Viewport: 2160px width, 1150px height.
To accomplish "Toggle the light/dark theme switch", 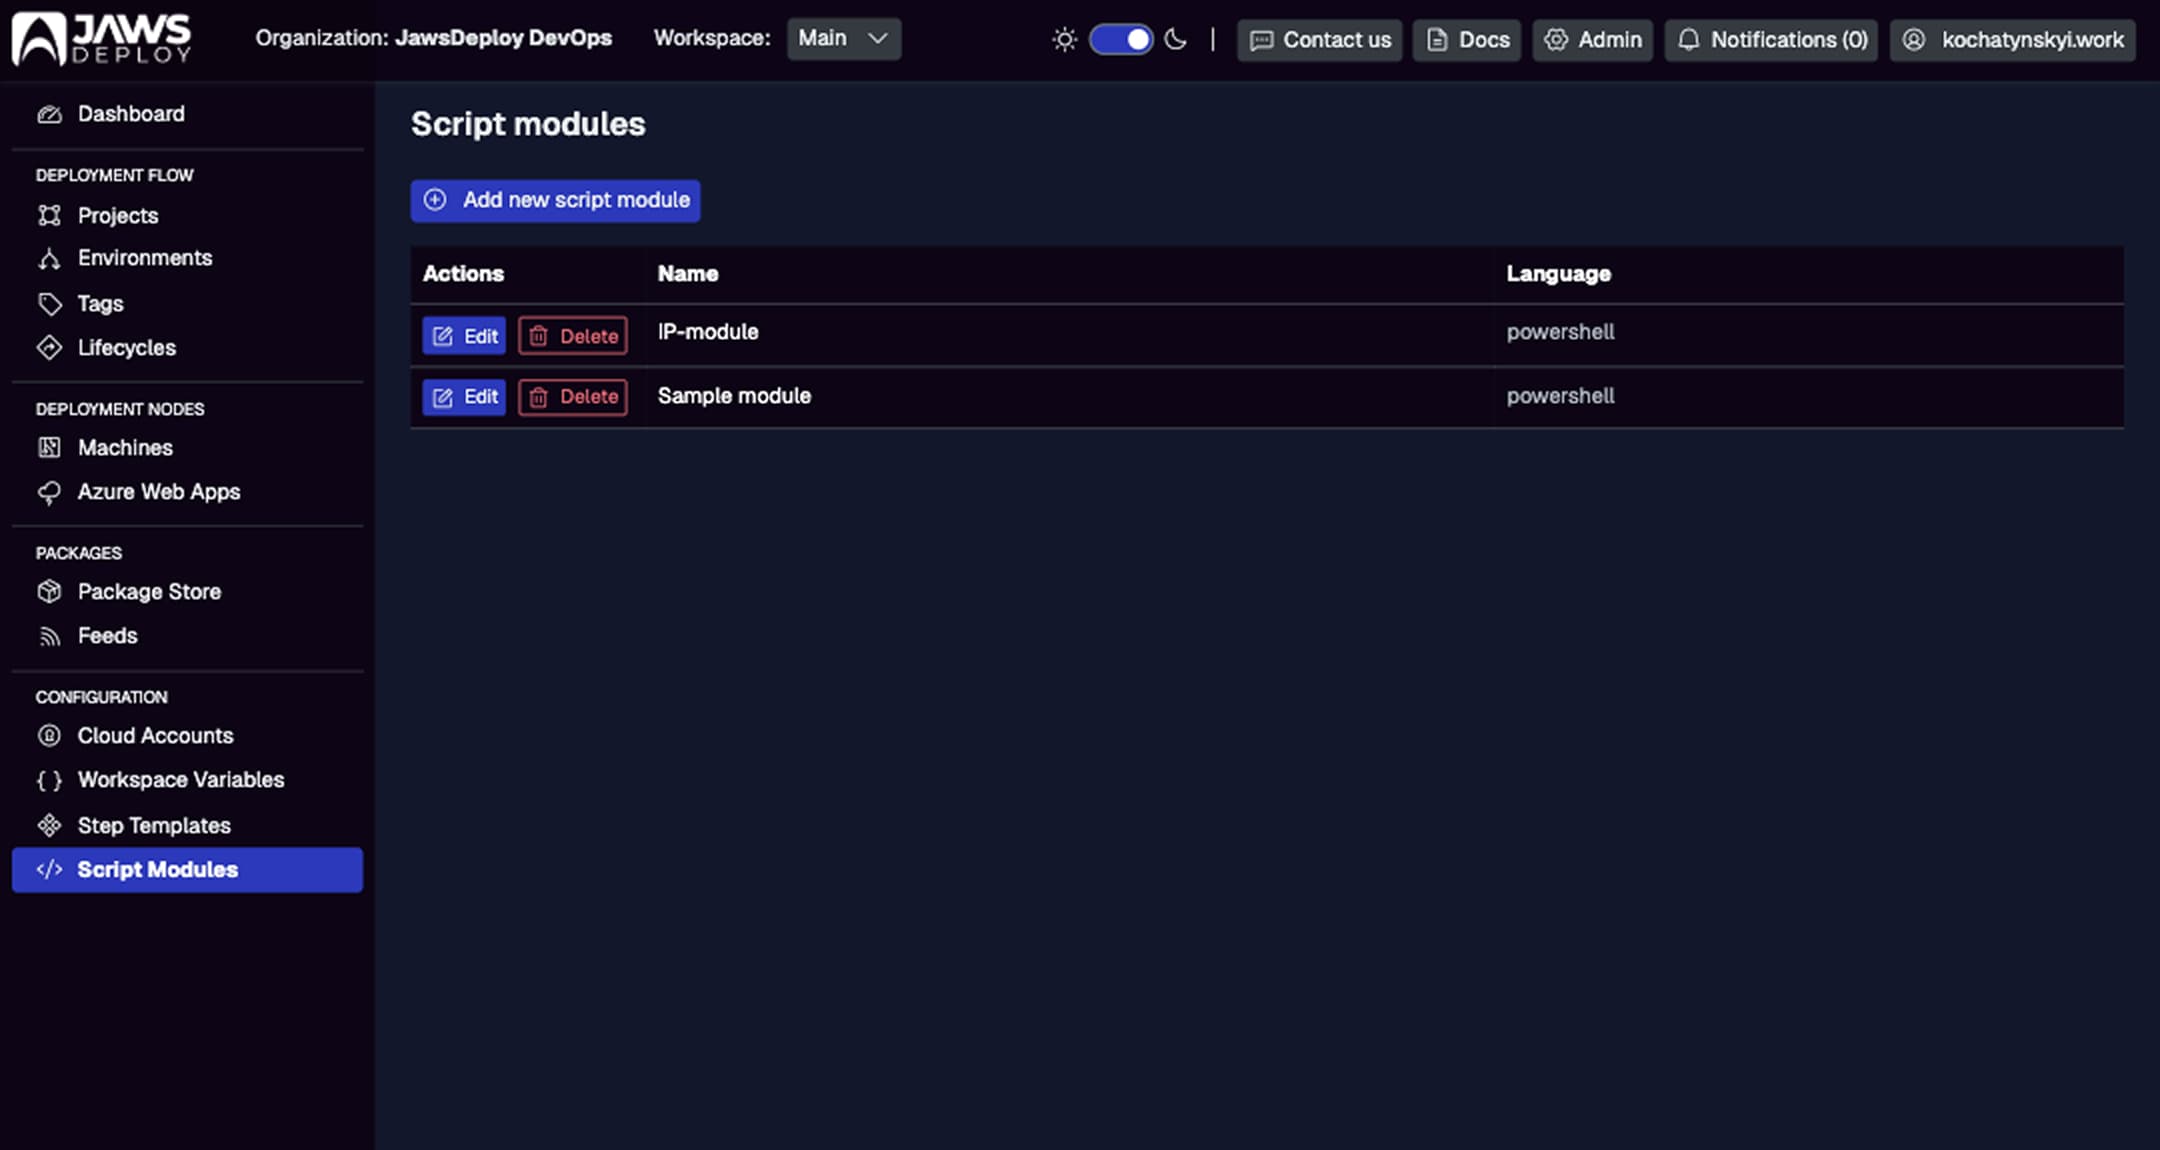I will [x=1119, y=39].
